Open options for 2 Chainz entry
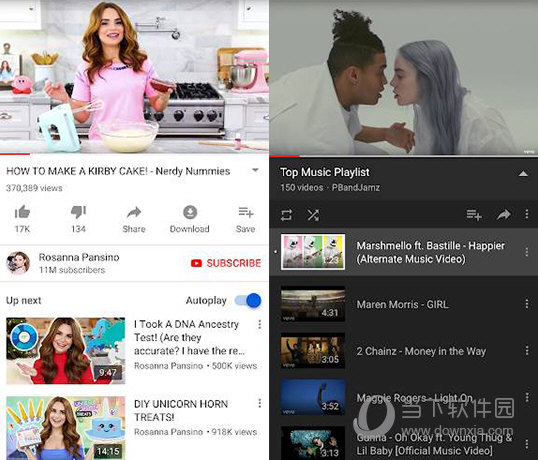538x460 pixels. [527, 350]
